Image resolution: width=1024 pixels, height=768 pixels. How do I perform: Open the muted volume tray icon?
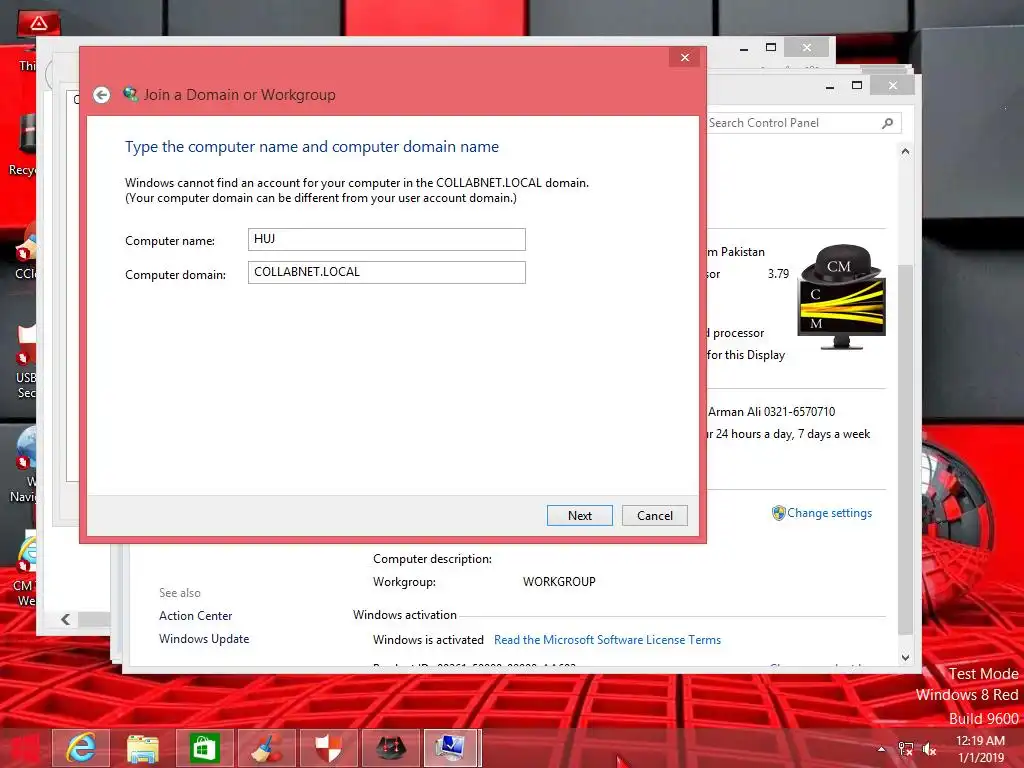click(929, 749)
